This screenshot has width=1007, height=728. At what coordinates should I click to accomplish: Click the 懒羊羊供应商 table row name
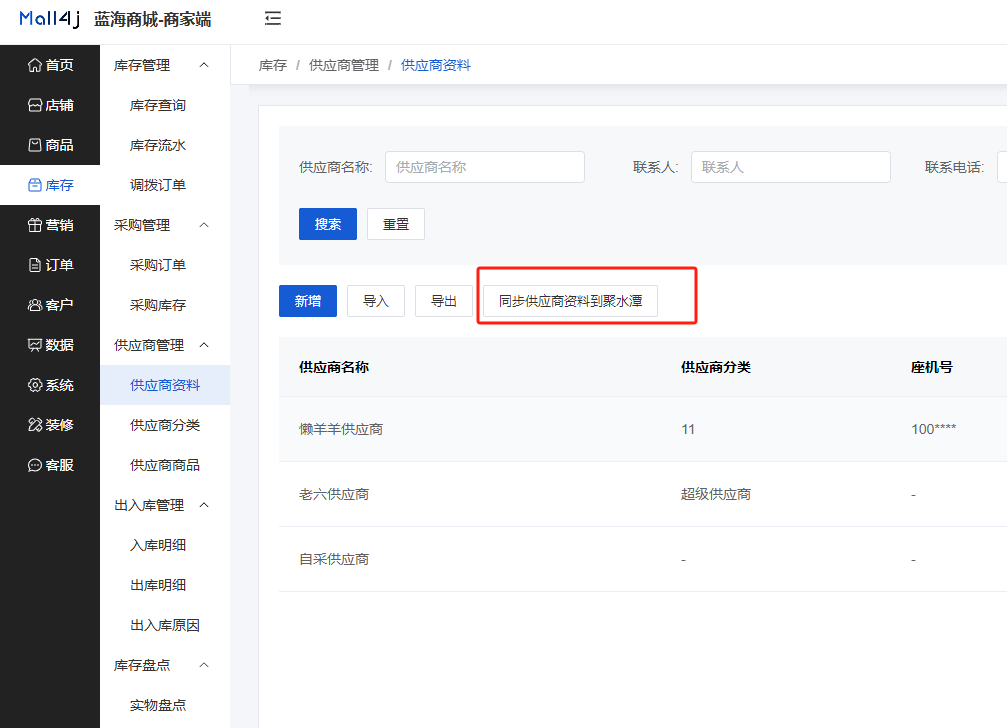point(341,429)
